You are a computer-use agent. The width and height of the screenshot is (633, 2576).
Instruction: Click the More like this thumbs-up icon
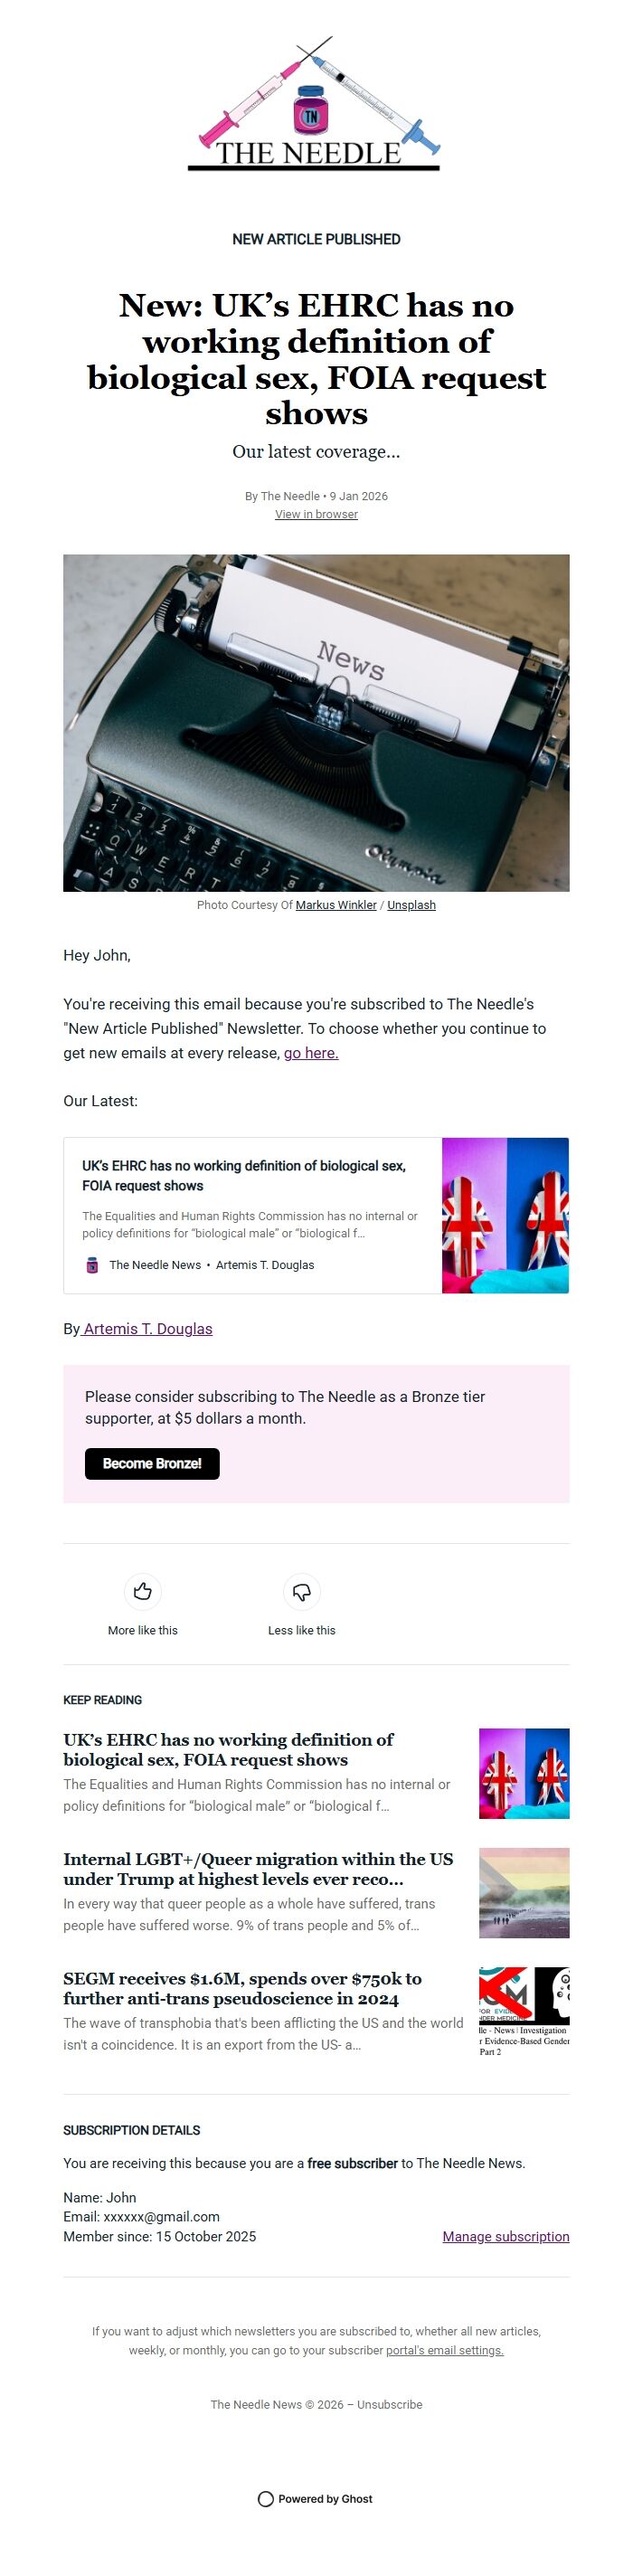pyautogui.click(x=143, y=1592)
